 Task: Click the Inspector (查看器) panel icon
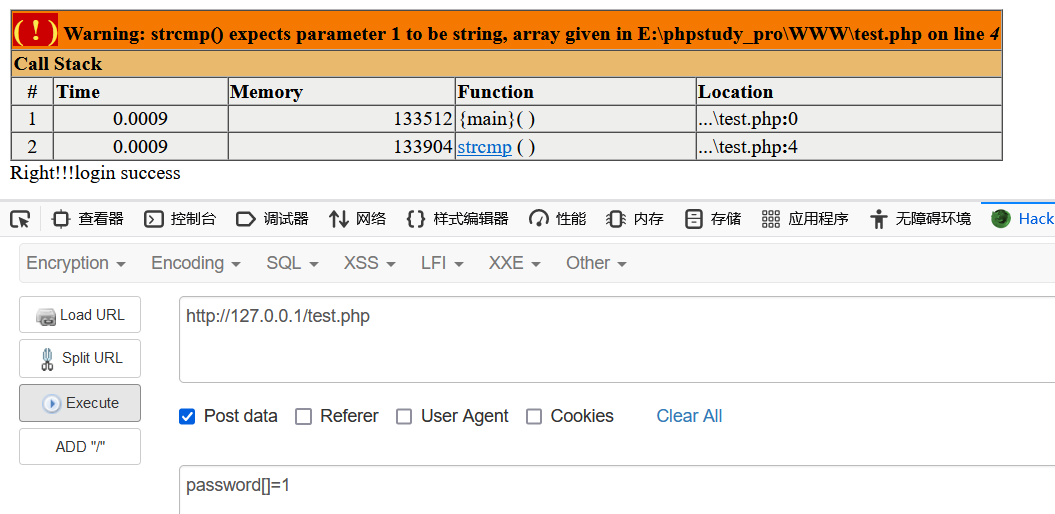coord(61,219)
